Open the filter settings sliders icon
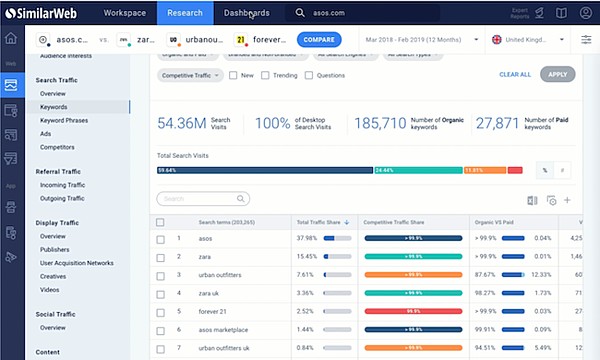 (x=586, y=39)
